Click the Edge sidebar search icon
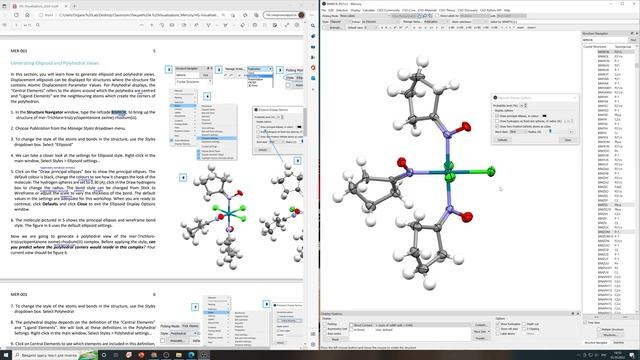 [313, 25]
